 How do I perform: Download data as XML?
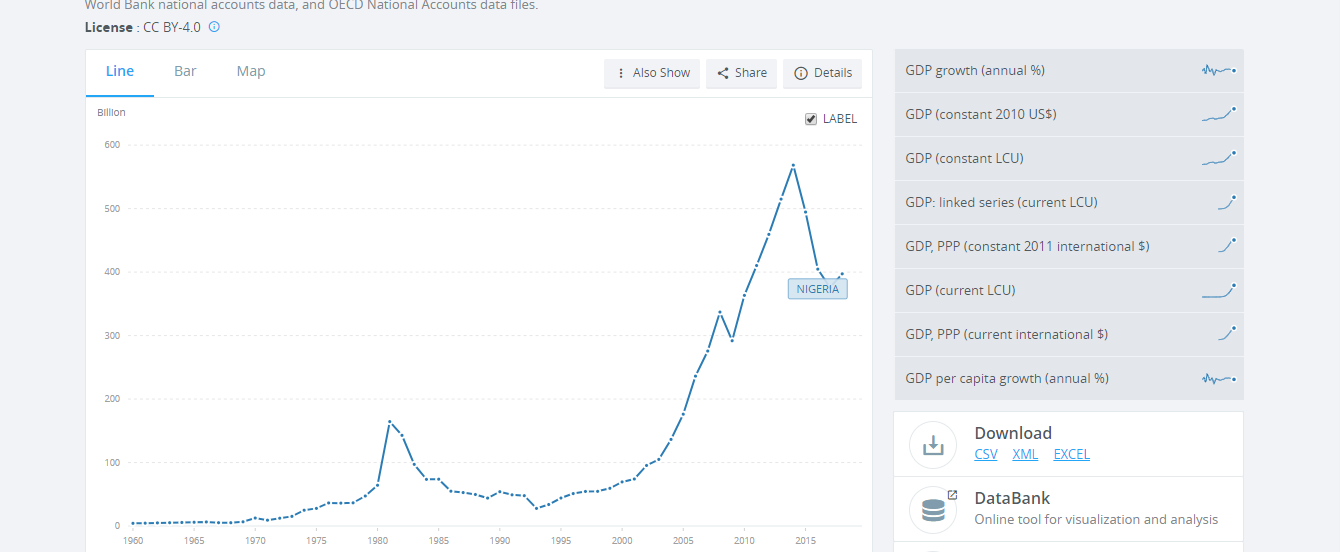pos(1025,454)
